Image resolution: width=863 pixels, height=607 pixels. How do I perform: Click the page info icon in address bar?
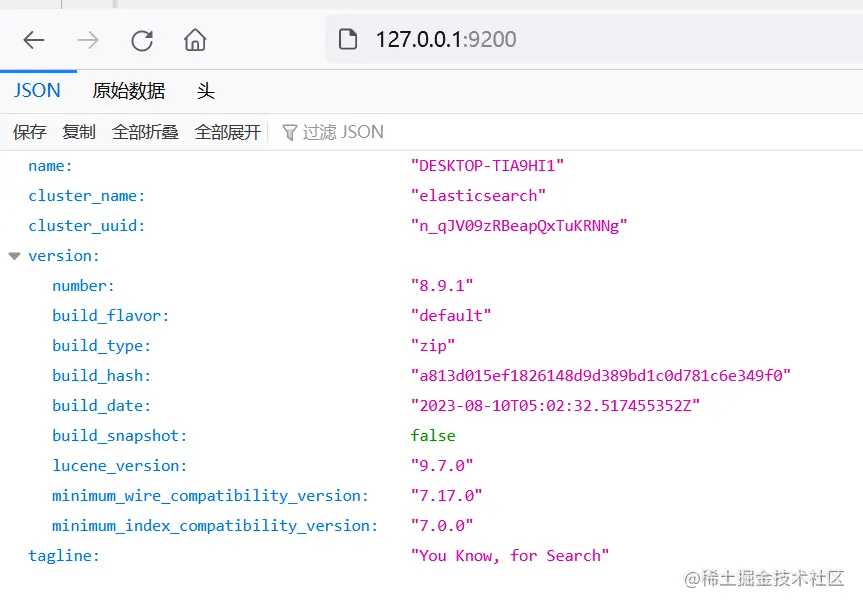pyautogui.click(x=347, y=40)
